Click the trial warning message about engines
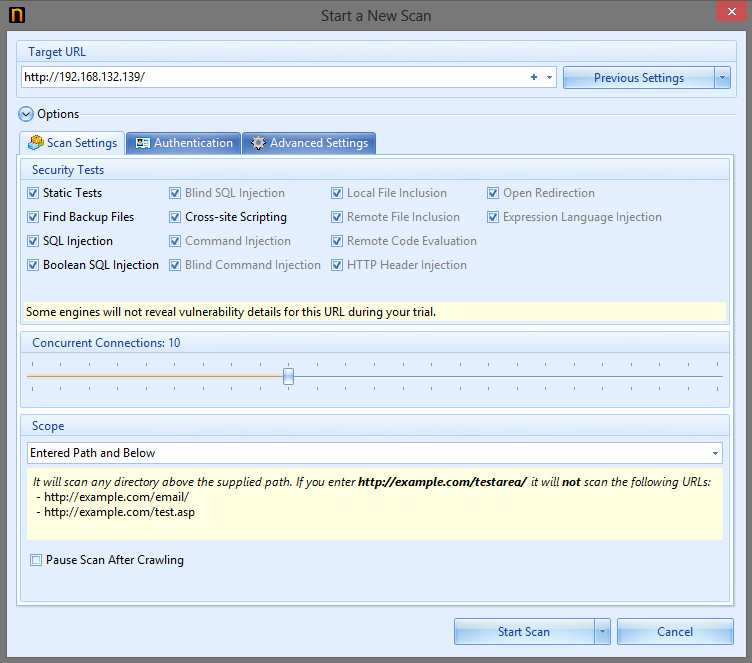 (x=231, y=312)
